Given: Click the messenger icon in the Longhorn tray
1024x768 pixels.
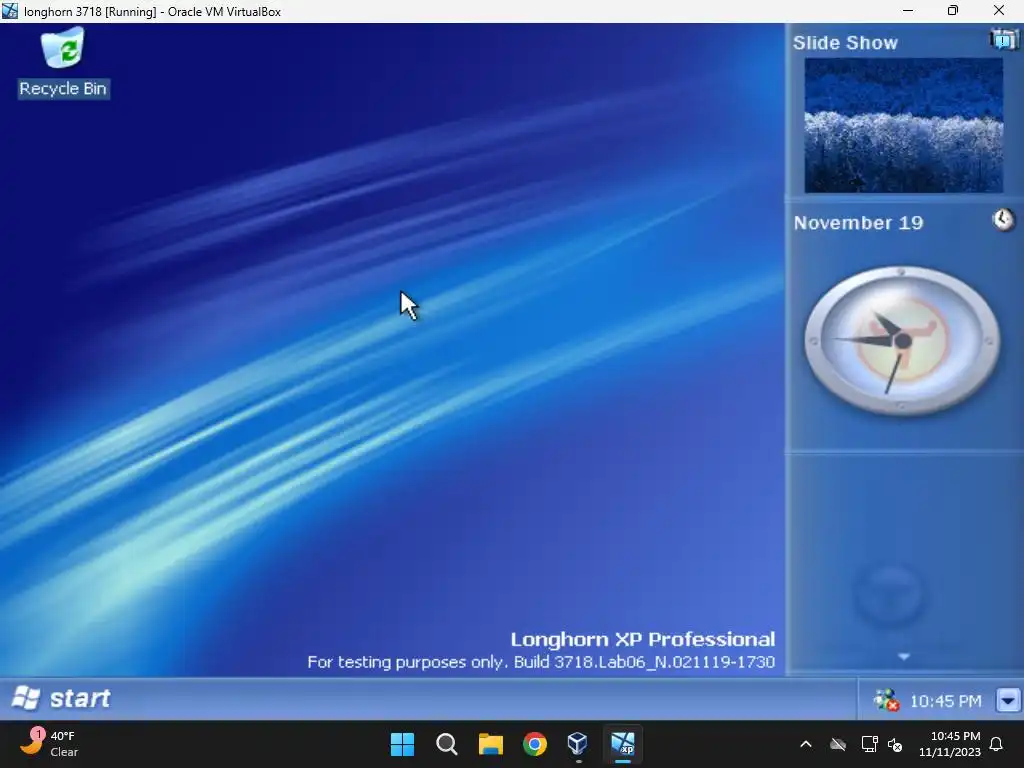Looking at the screenshot, I should coord(886,701).
